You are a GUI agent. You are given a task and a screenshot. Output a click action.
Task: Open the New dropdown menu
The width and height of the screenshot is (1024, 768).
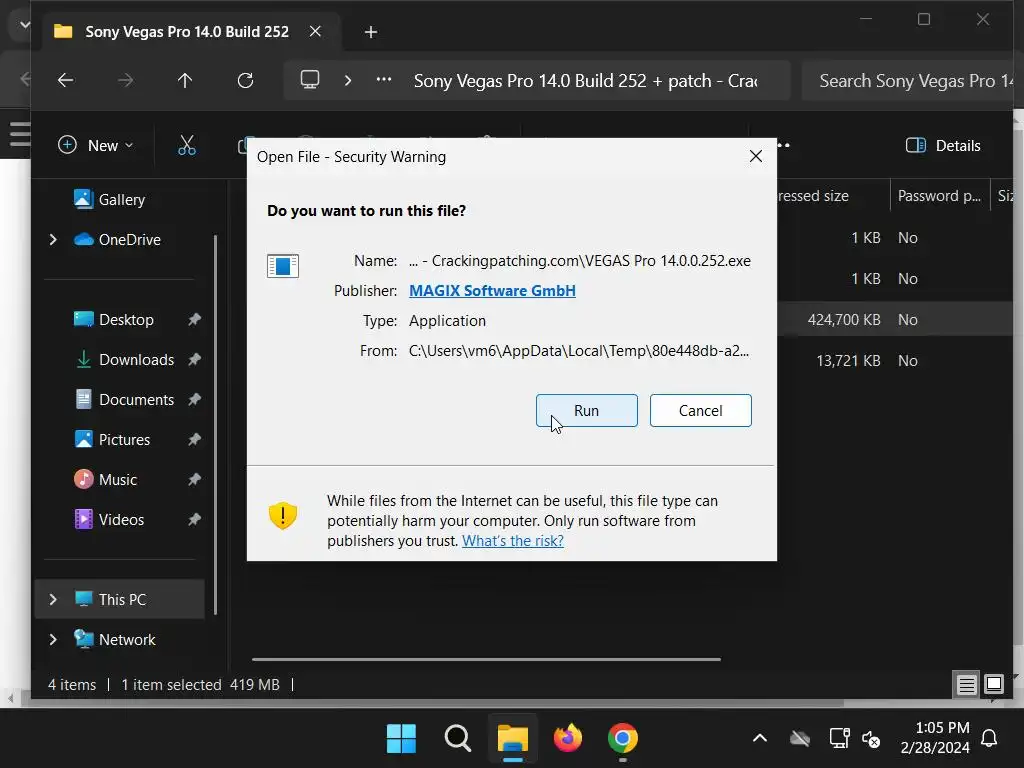[95, 145]
